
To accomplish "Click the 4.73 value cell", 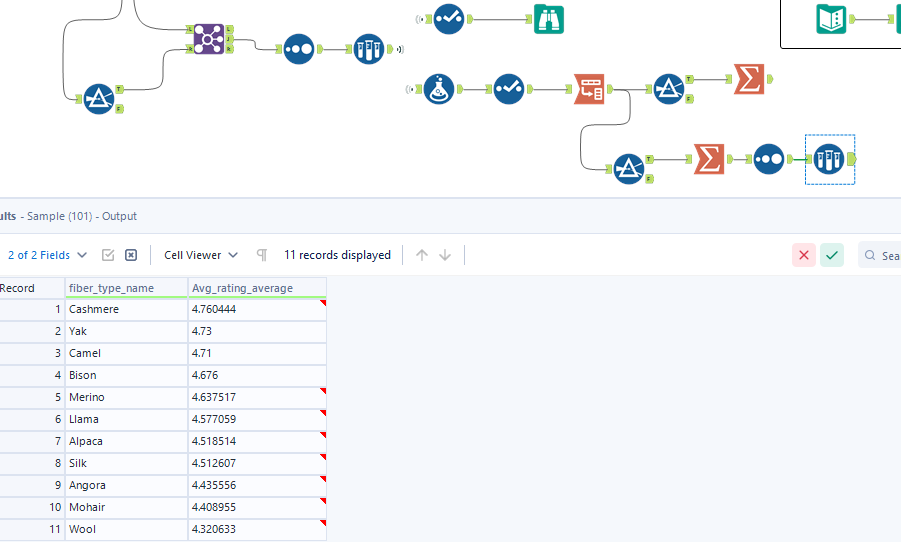I will (257, 331).
